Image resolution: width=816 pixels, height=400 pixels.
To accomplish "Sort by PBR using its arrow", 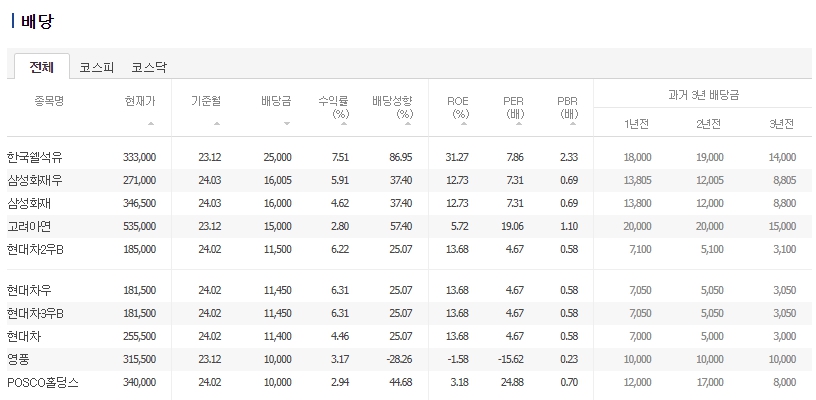I will click(573, 124).
